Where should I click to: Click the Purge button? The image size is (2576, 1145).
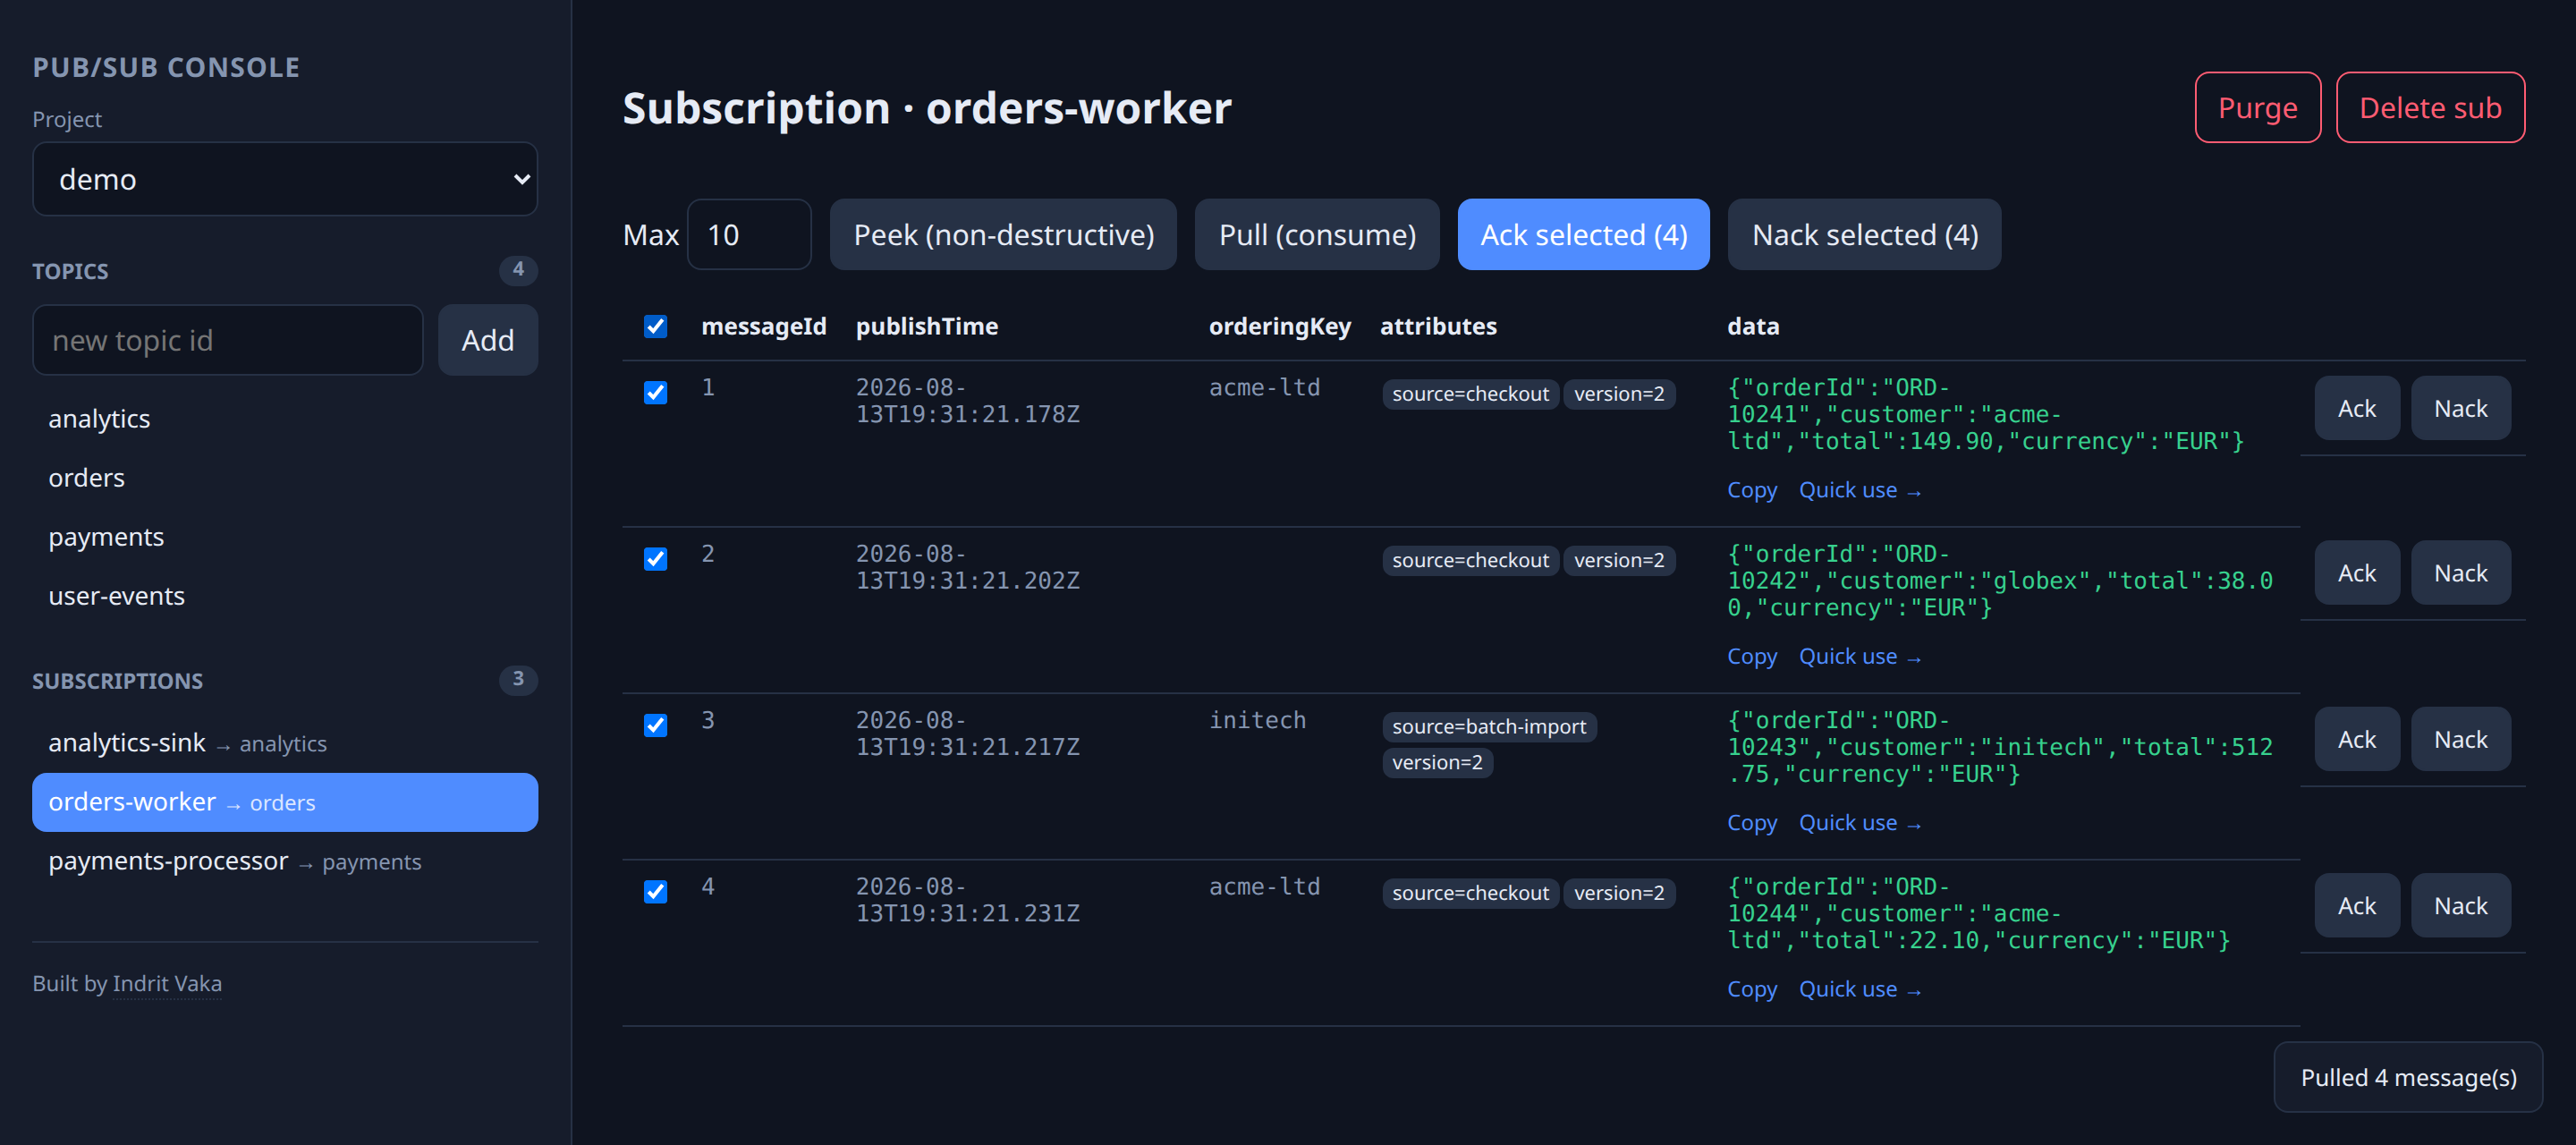point(2257,107)
